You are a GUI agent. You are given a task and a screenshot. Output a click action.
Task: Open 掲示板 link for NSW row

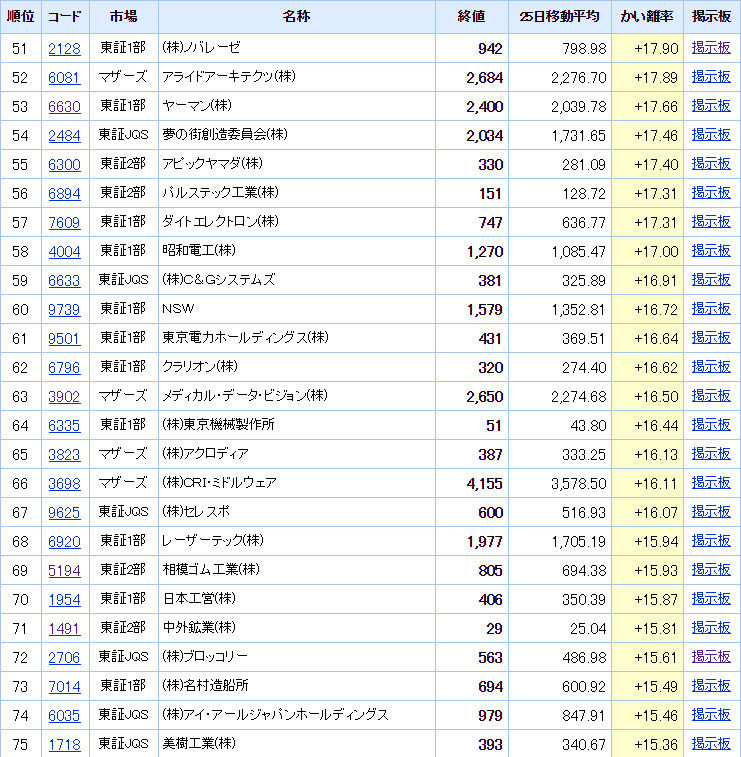point(711,308)
